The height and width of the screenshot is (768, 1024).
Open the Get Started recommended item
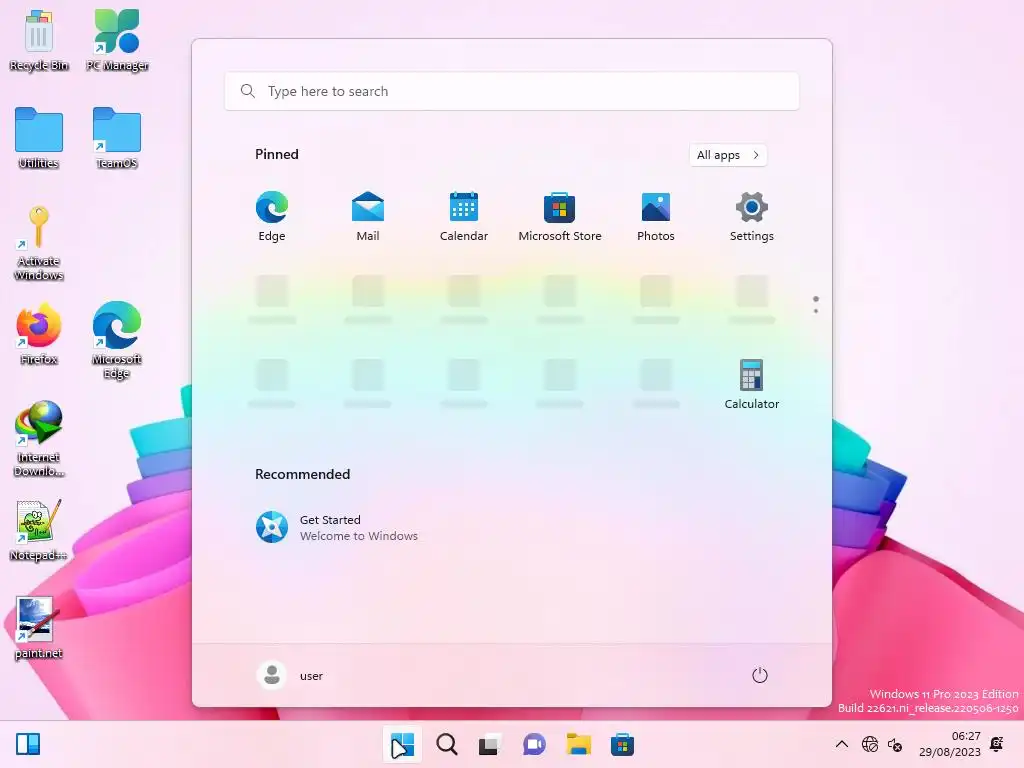[337, 527]
